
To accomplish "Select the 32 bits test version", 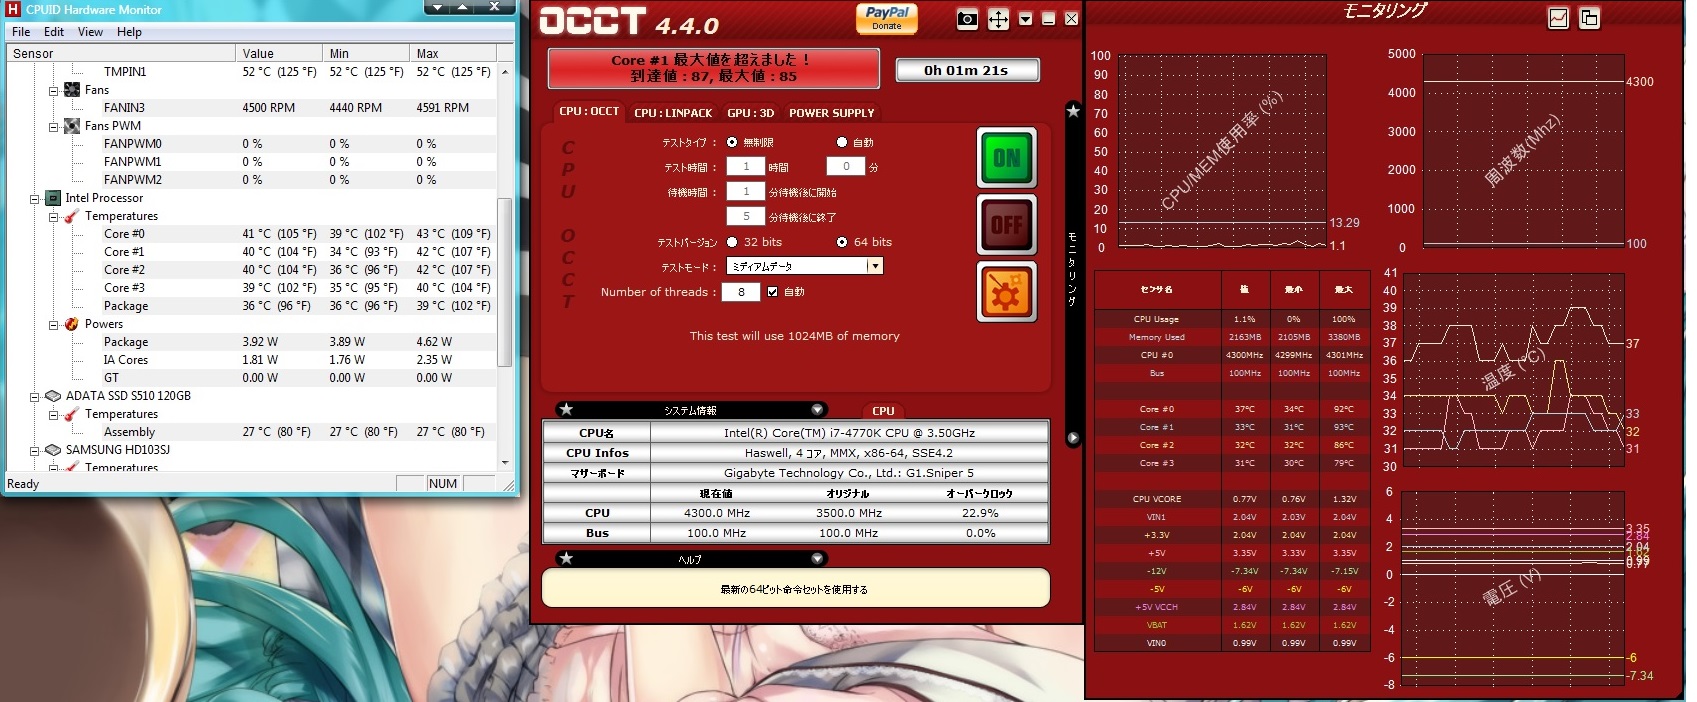I will pos(732,242).
